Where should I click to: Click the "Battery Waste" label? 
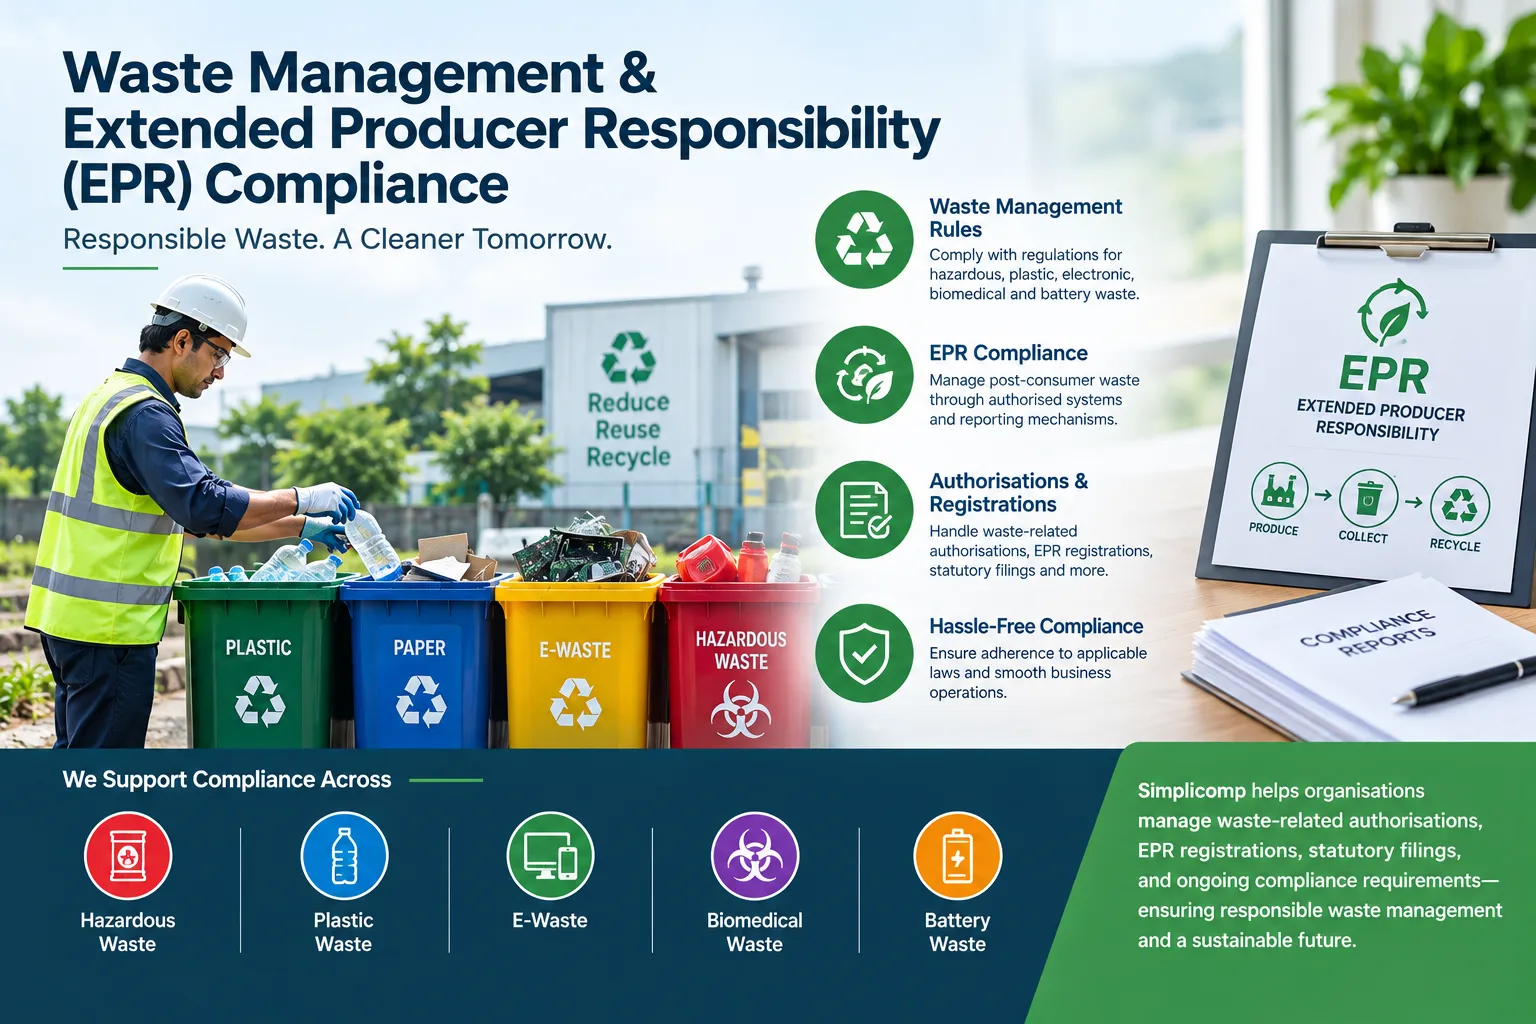coord(957,932)
